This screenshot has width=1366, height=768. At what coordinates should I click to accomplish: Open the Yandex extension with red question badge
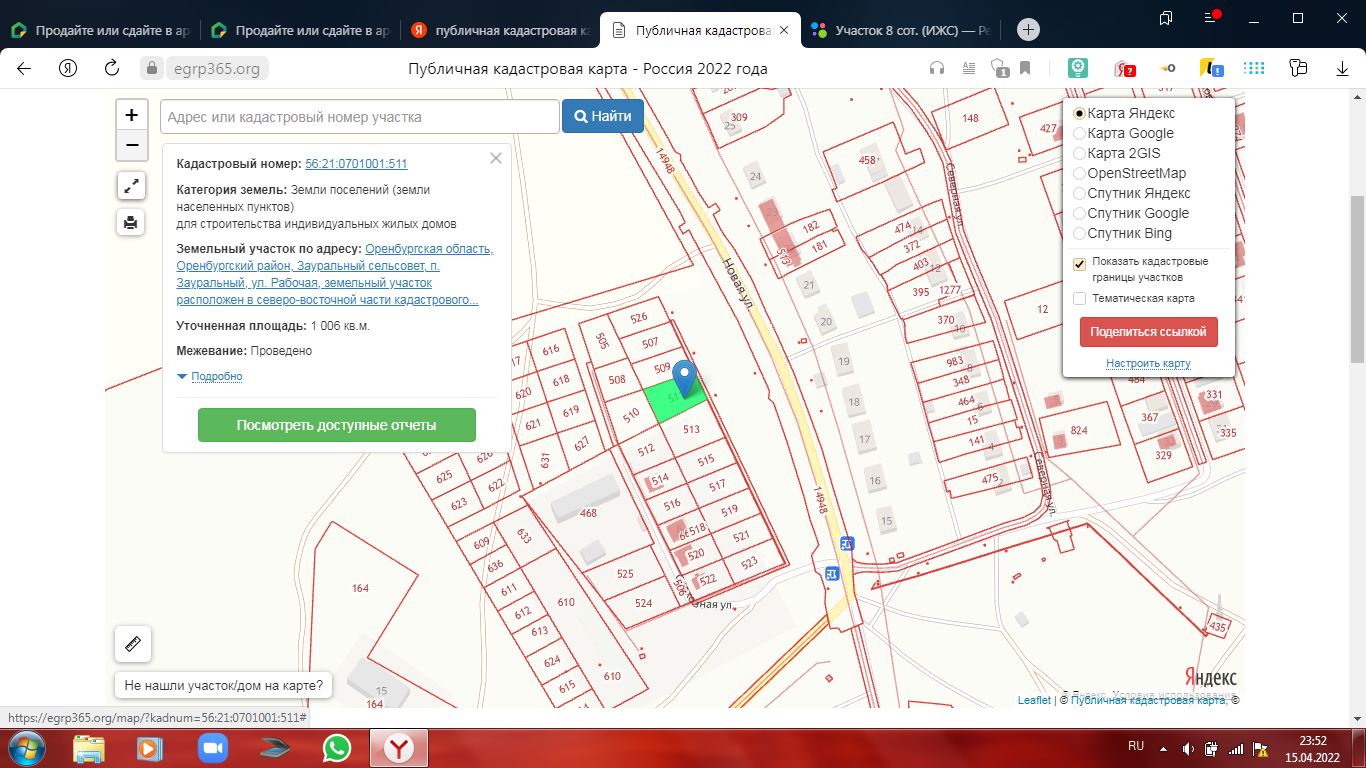[x=1124, y=69]
